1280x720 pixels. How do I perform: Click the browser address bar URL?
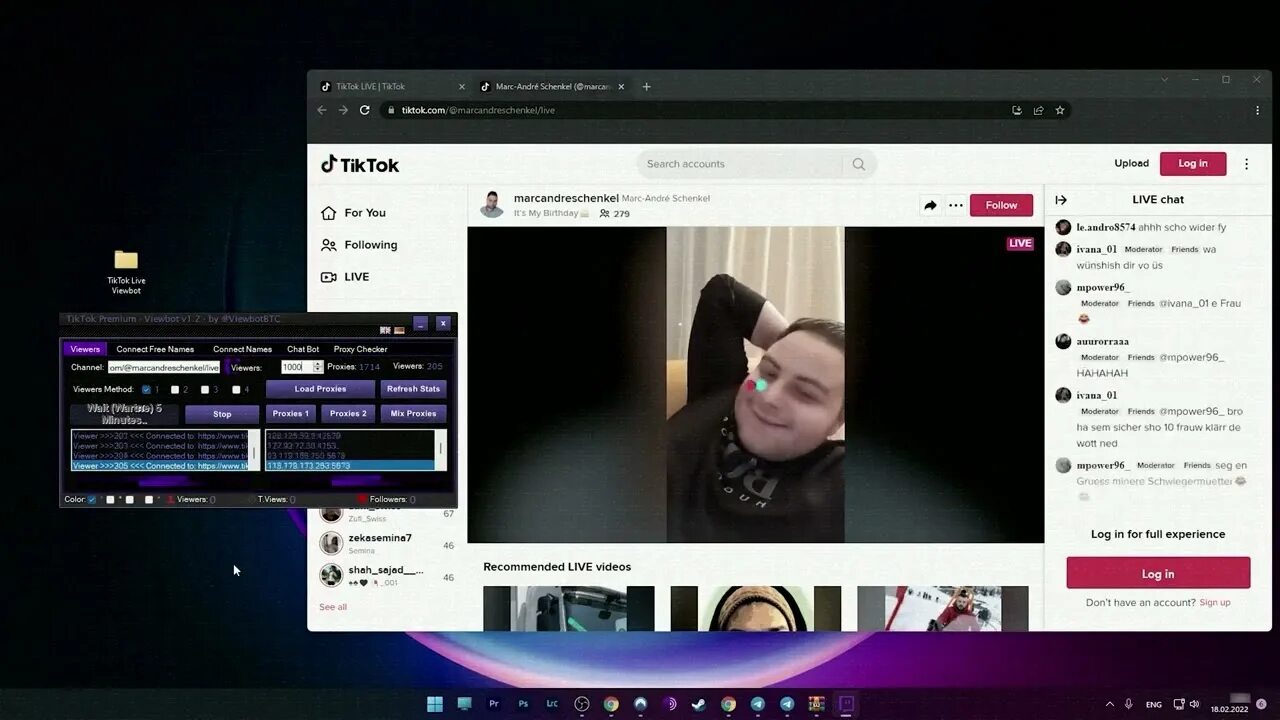[478, 110]
